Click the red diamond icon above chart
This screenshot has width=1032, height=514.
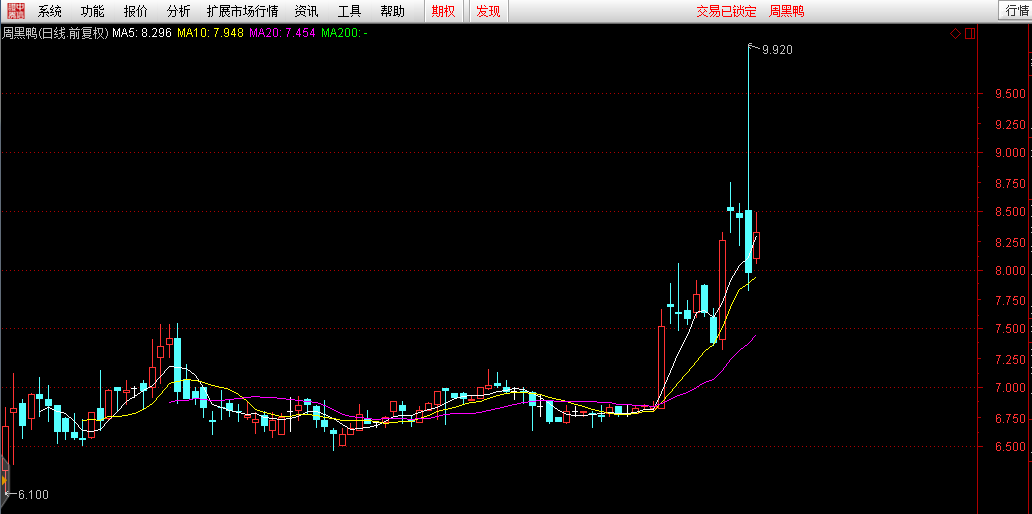pyautogui.click(x=954, y=34)
